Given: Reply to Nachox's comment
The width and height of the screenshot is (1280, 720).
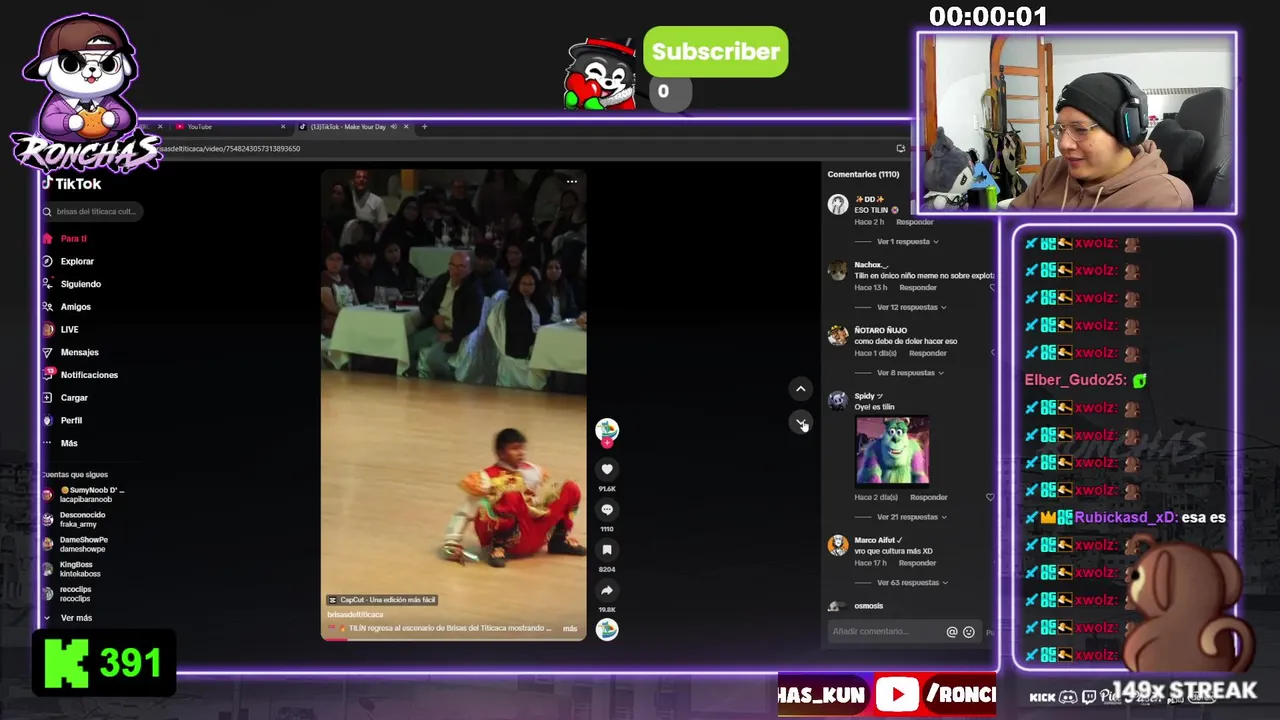Looking at the screenshot, I should pyautogui.click(x=917, y=288).
